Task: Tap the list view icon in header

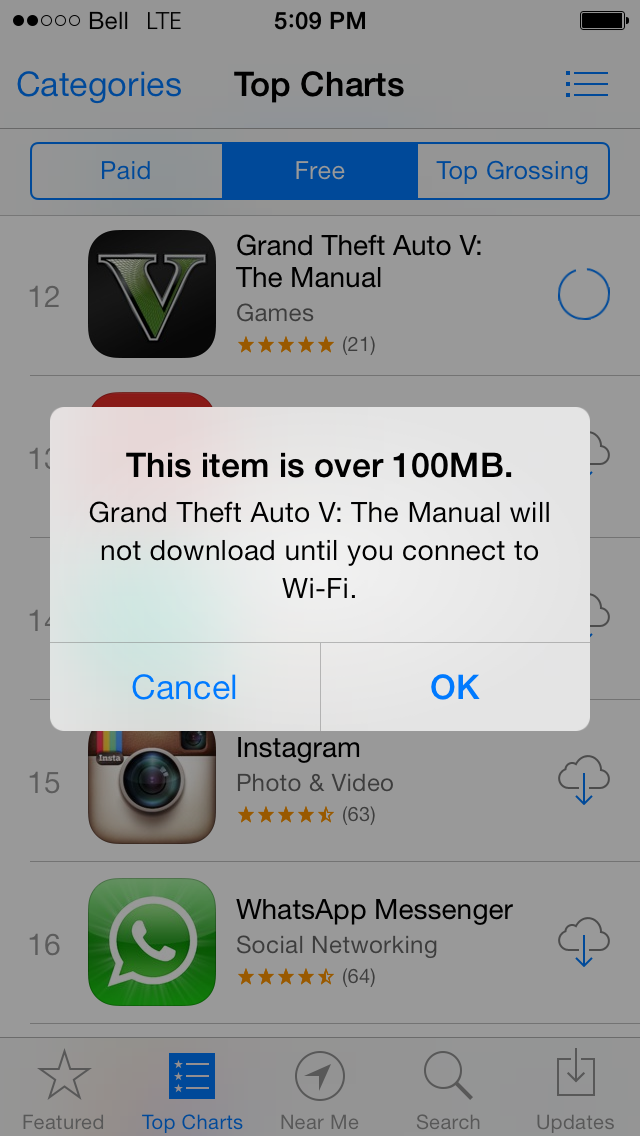Action: [x=586, y=84]
